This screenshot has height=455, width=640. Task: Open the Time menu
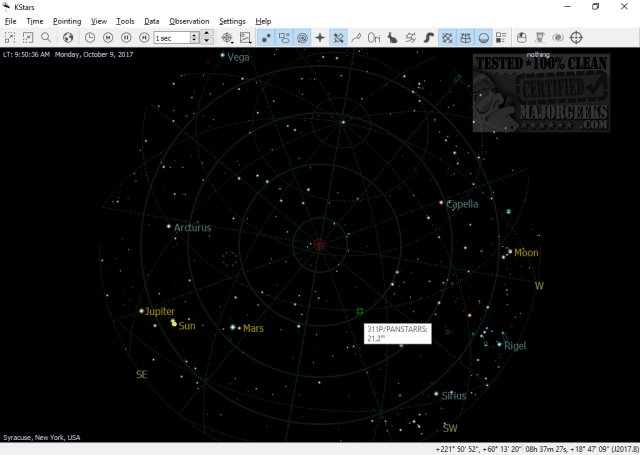[35, 21]
